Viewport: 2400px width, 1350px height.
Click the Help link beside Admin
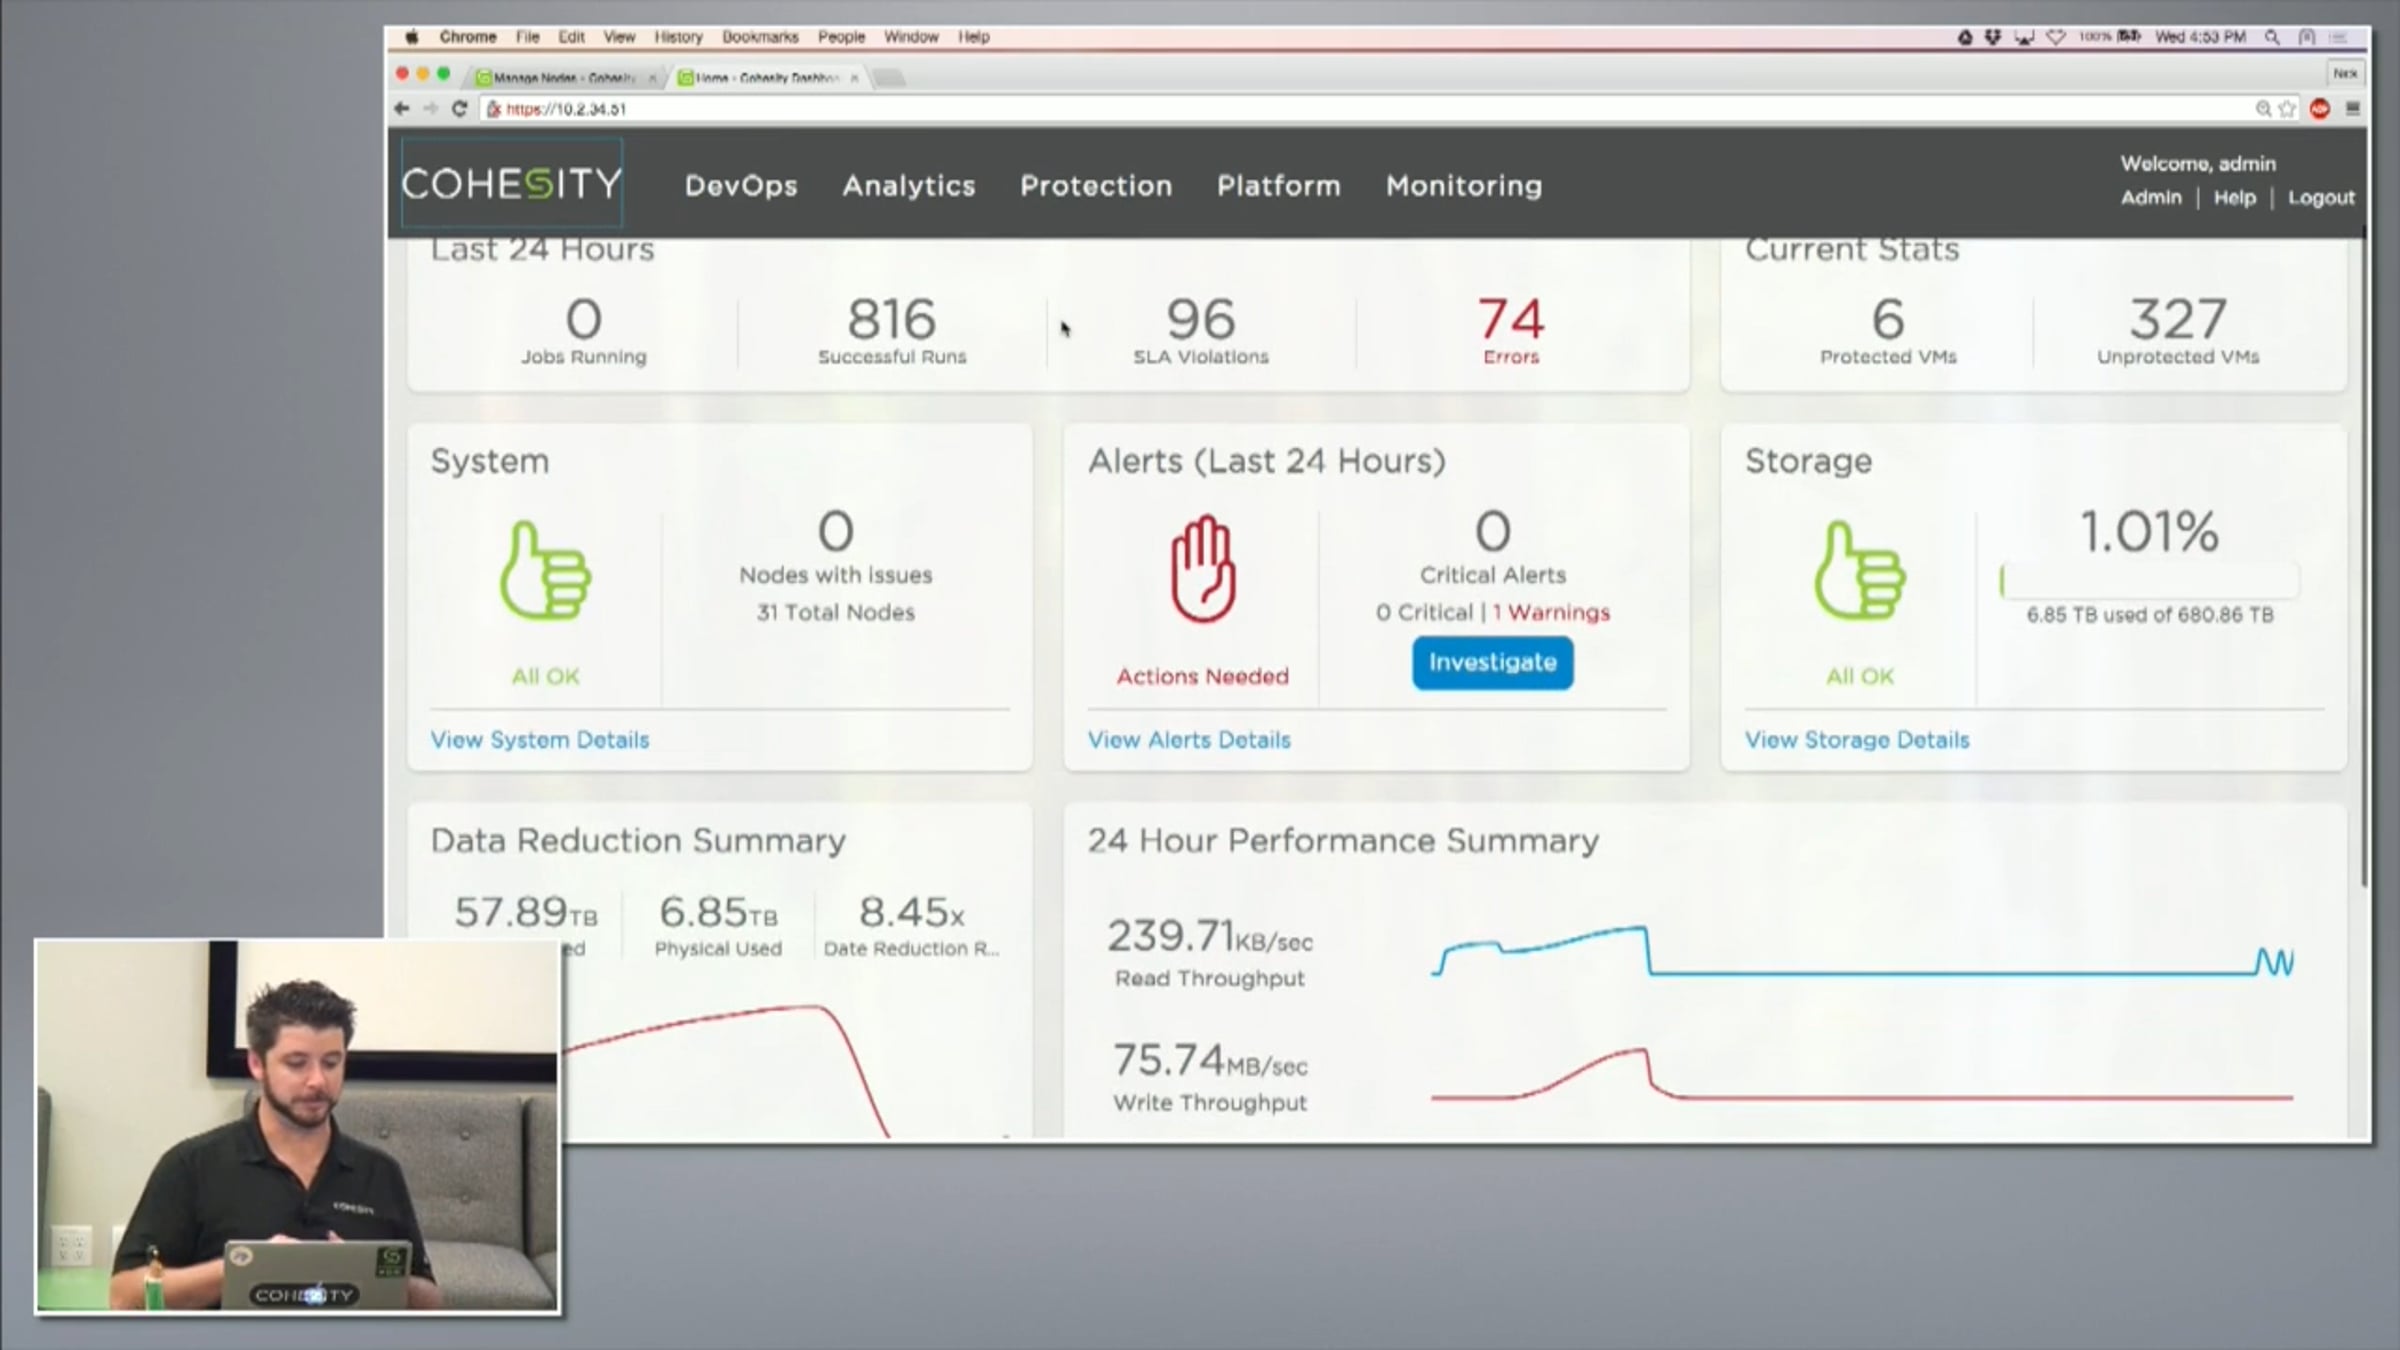[x=2235, y=198]
